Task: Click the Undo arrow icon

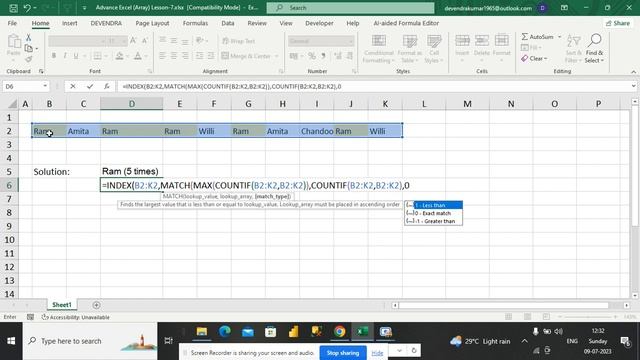Action: pos(27,8)
